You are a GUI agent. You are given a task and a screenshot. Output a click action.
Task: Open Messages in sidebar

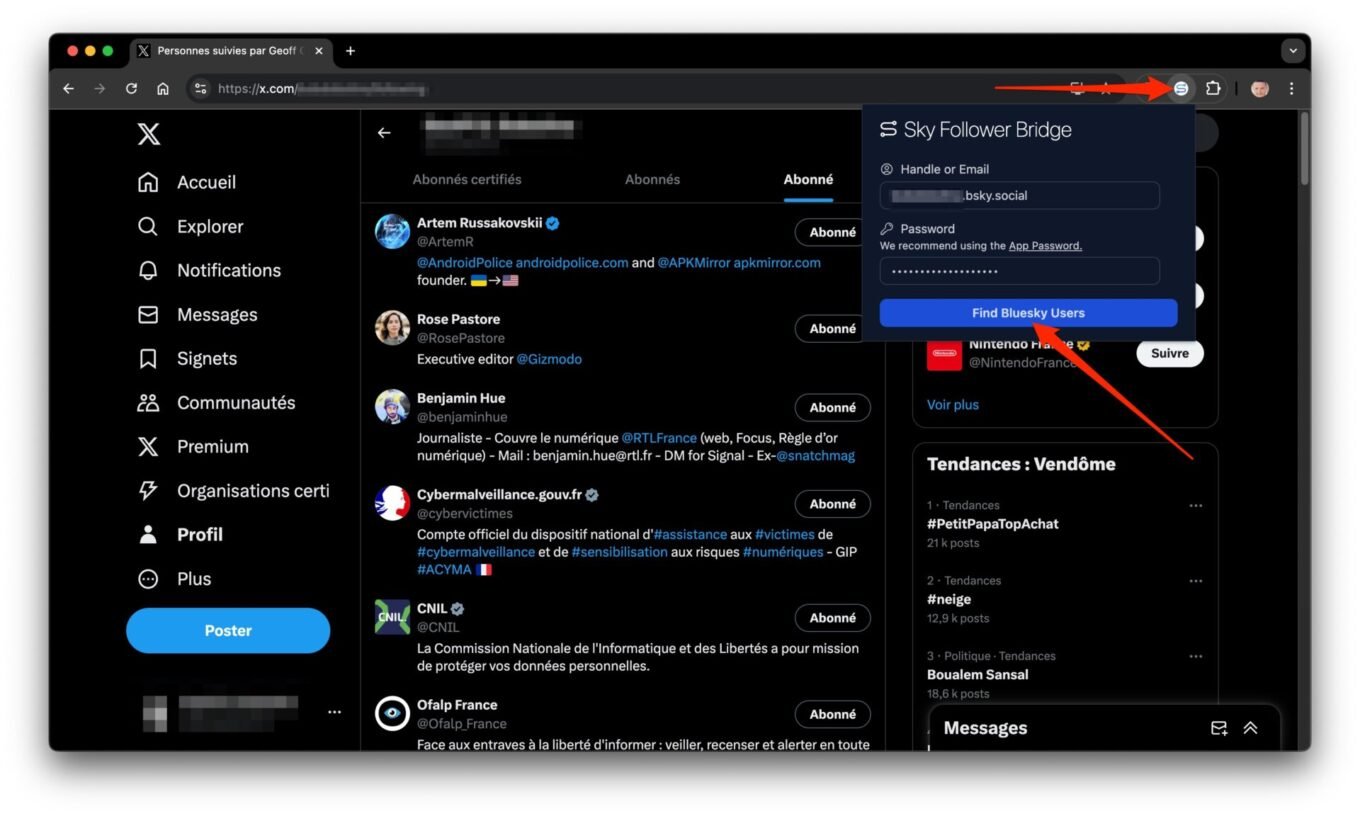[198, 314]
